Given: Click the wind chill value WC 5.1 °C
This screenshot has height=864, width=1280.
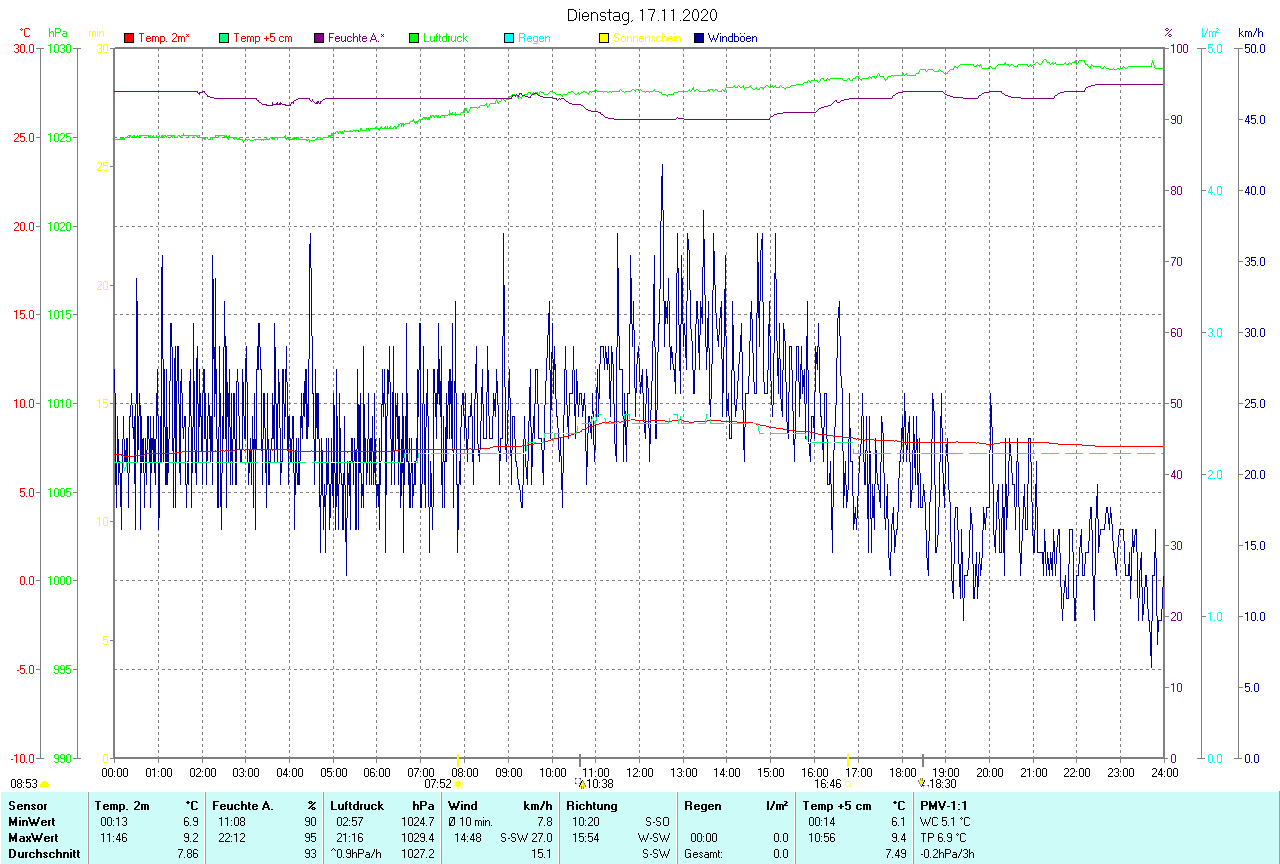Looking at the screenshot, I should coord(945,822).
